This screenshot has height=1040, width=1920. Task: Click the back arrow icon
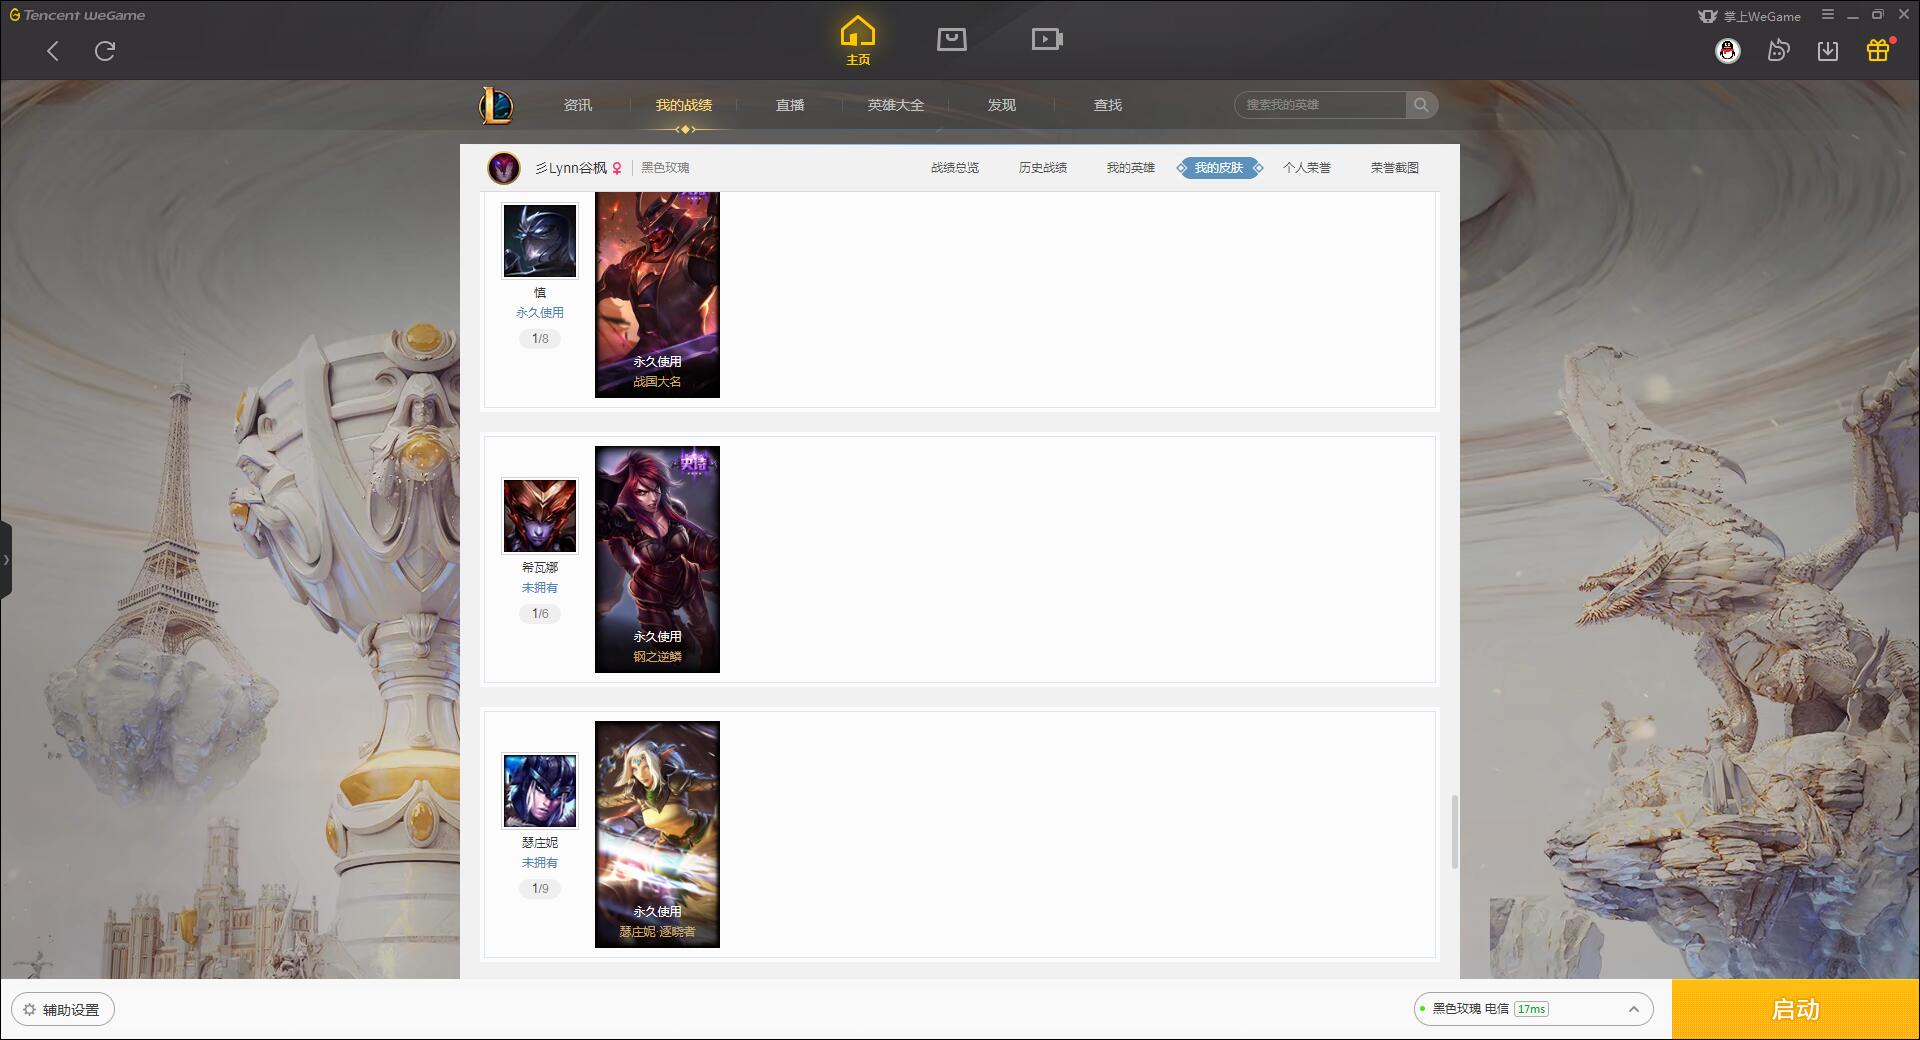[x=53, y=51]
